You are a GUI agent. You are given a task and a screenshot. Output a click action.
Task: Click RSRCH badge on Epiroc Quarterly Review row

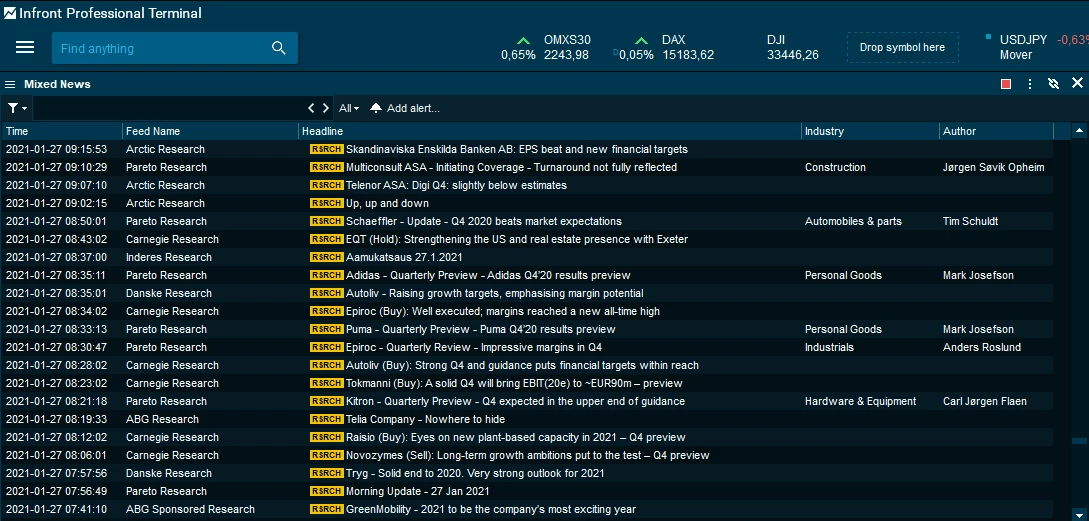[x=326, y=347]
